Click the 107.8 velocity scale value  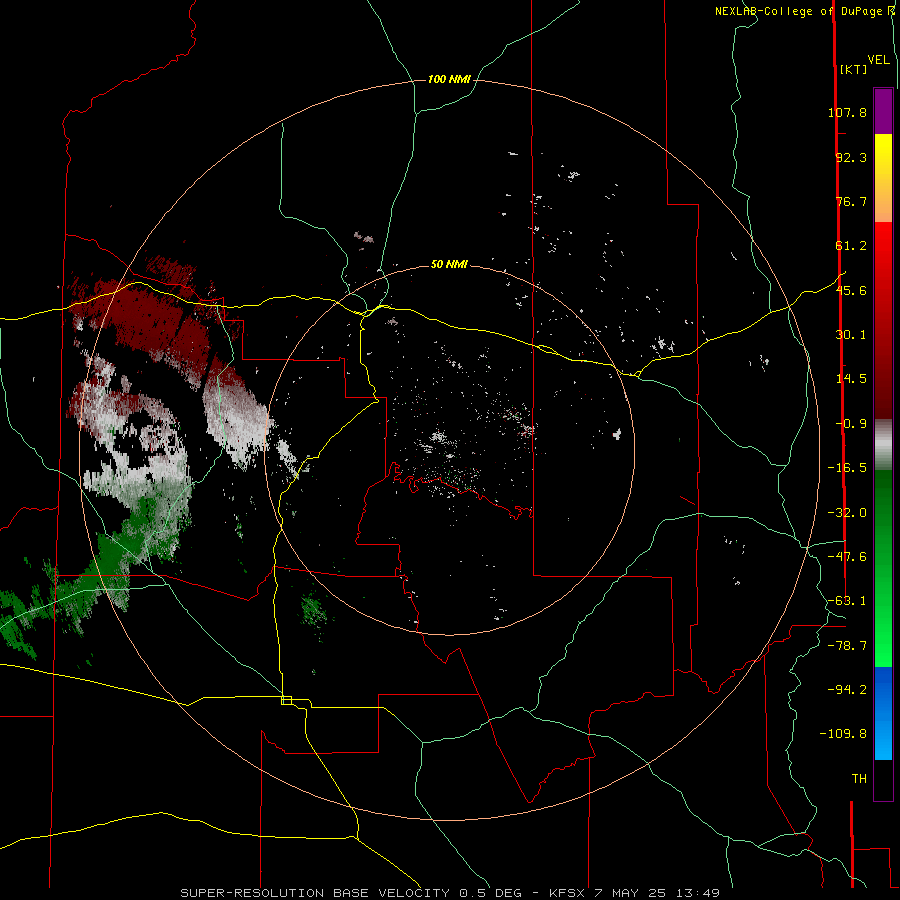click(x=847, y=112)
